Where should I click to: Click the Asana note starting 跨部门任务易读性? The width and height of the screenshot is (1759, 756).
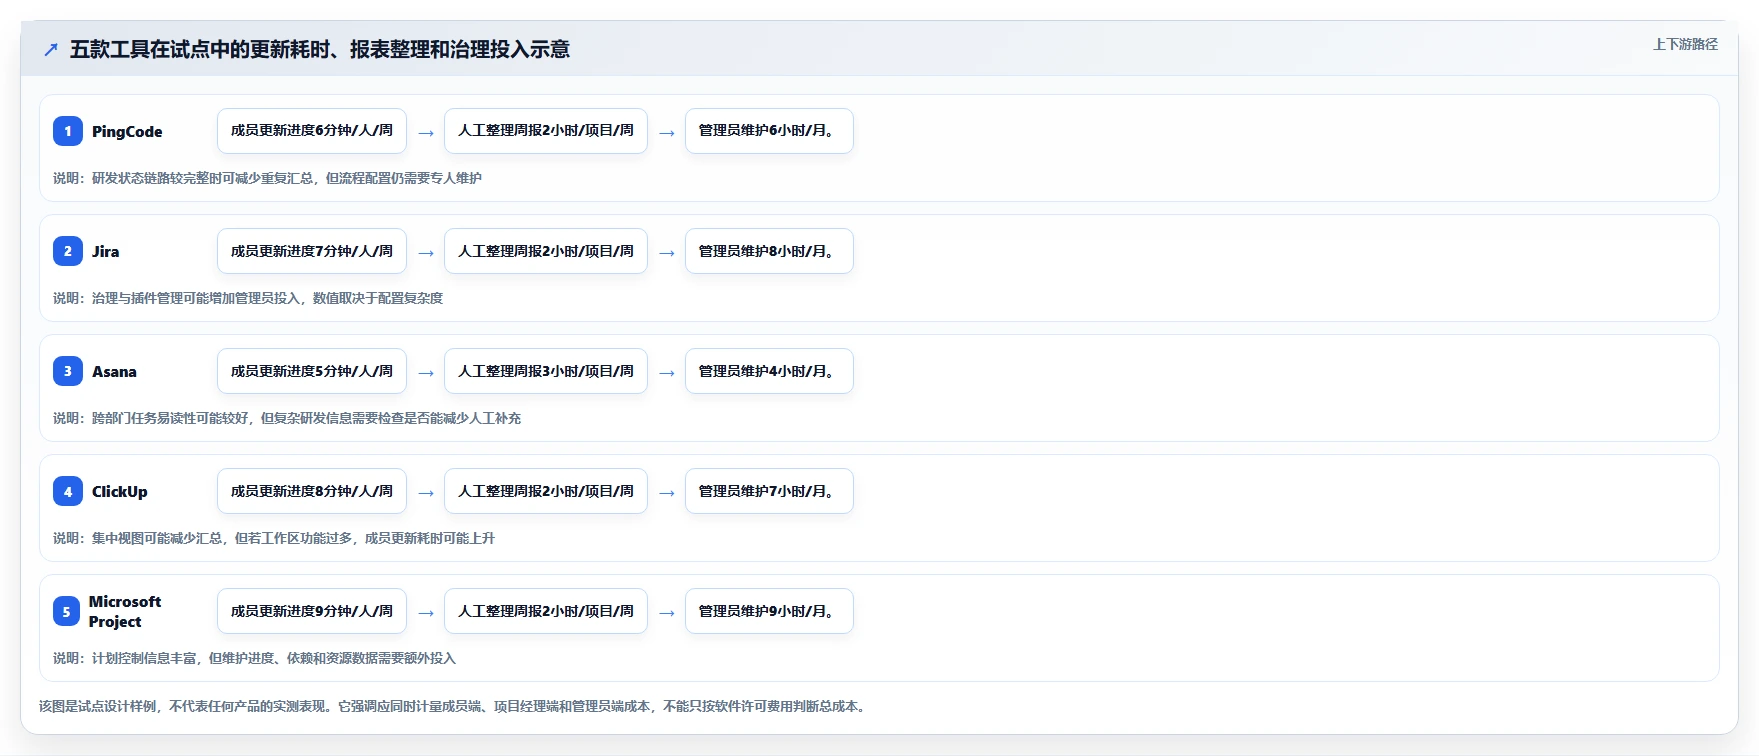click(x=287, y=418)
